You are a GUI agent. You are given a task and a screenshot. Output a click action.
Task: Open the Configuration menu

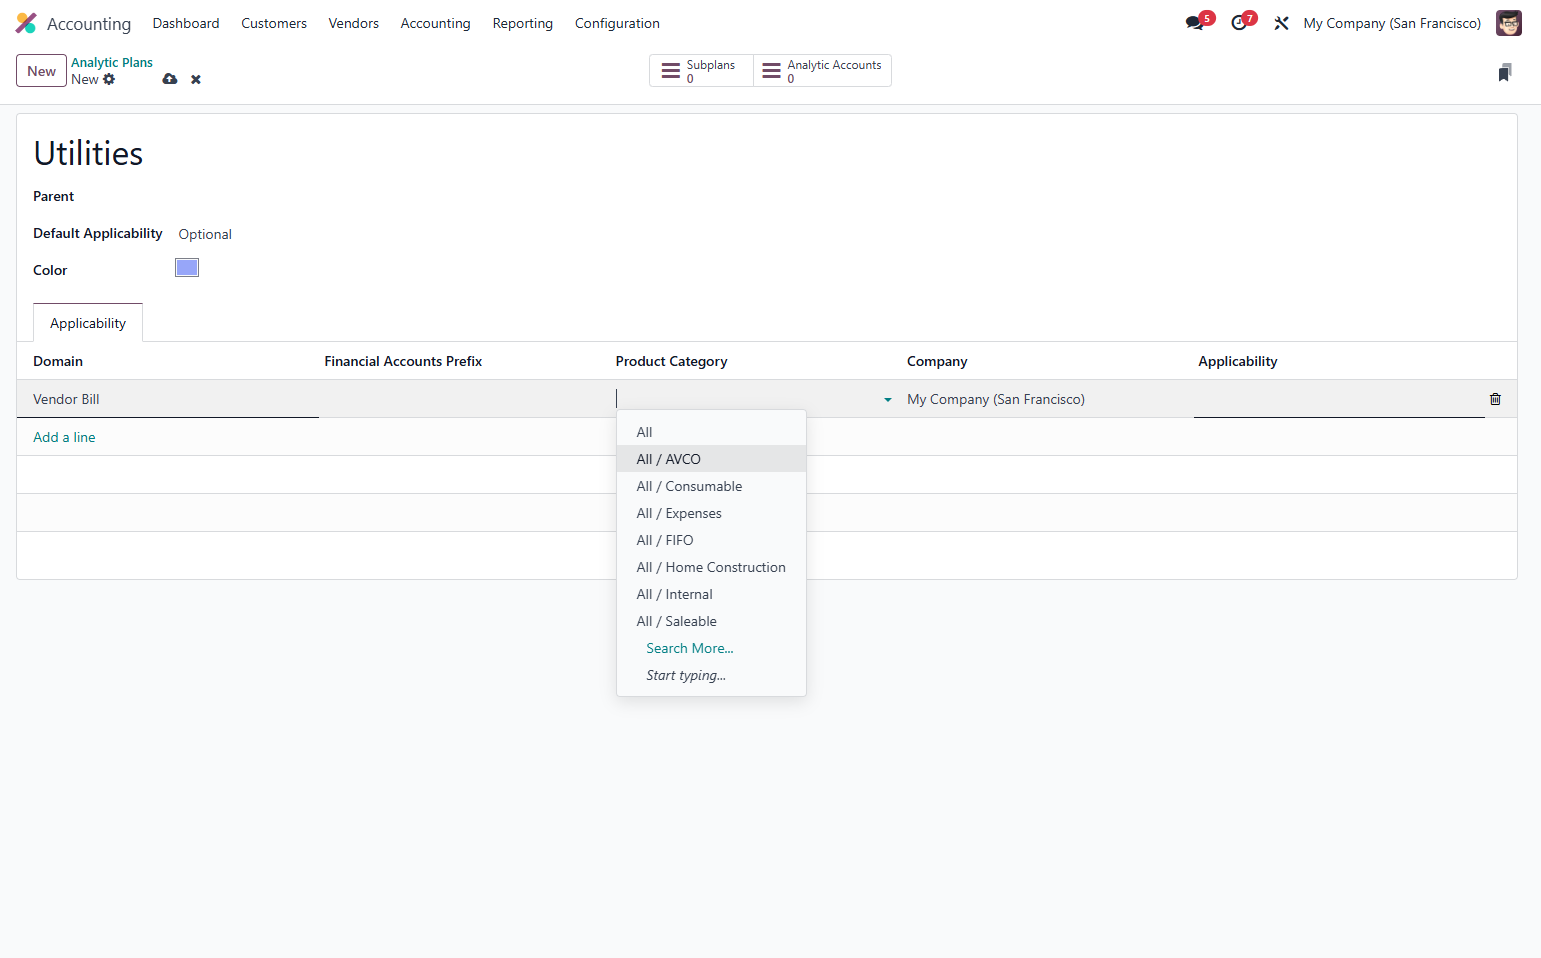point(617,23)
